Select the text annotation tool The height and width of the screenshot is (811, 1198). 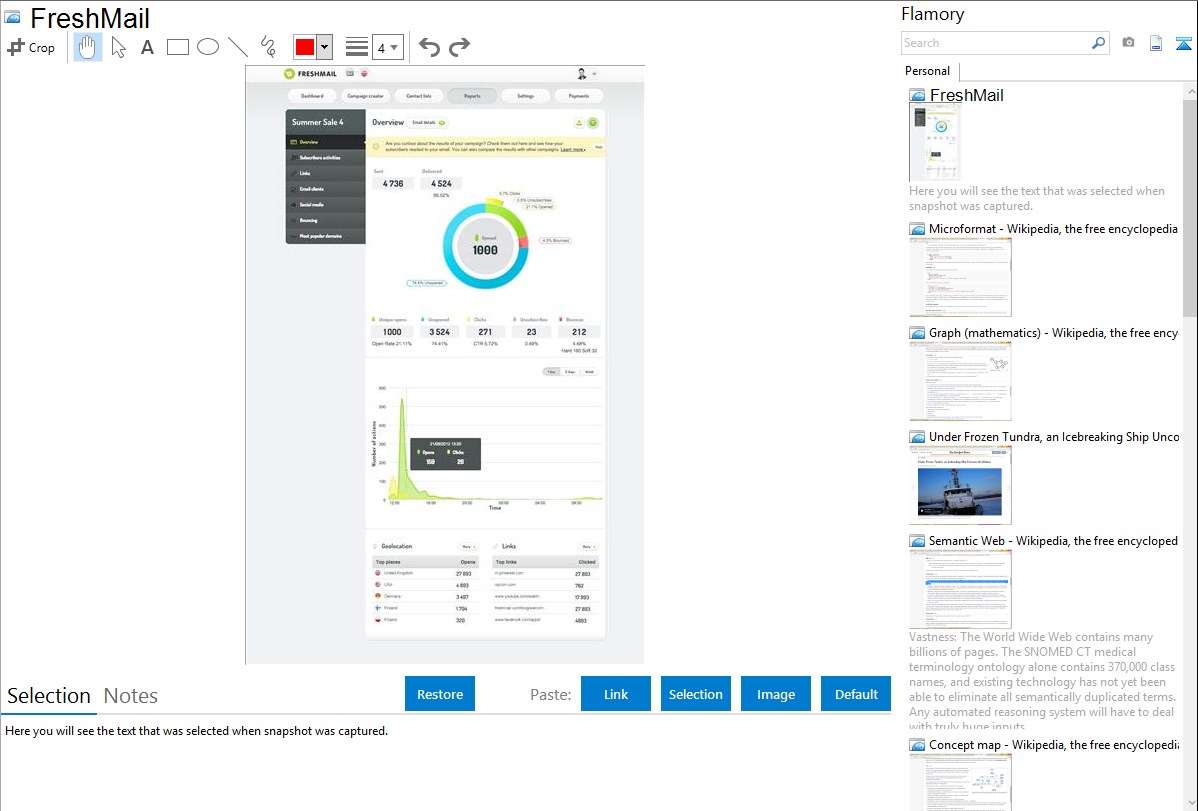pos(147,47)
